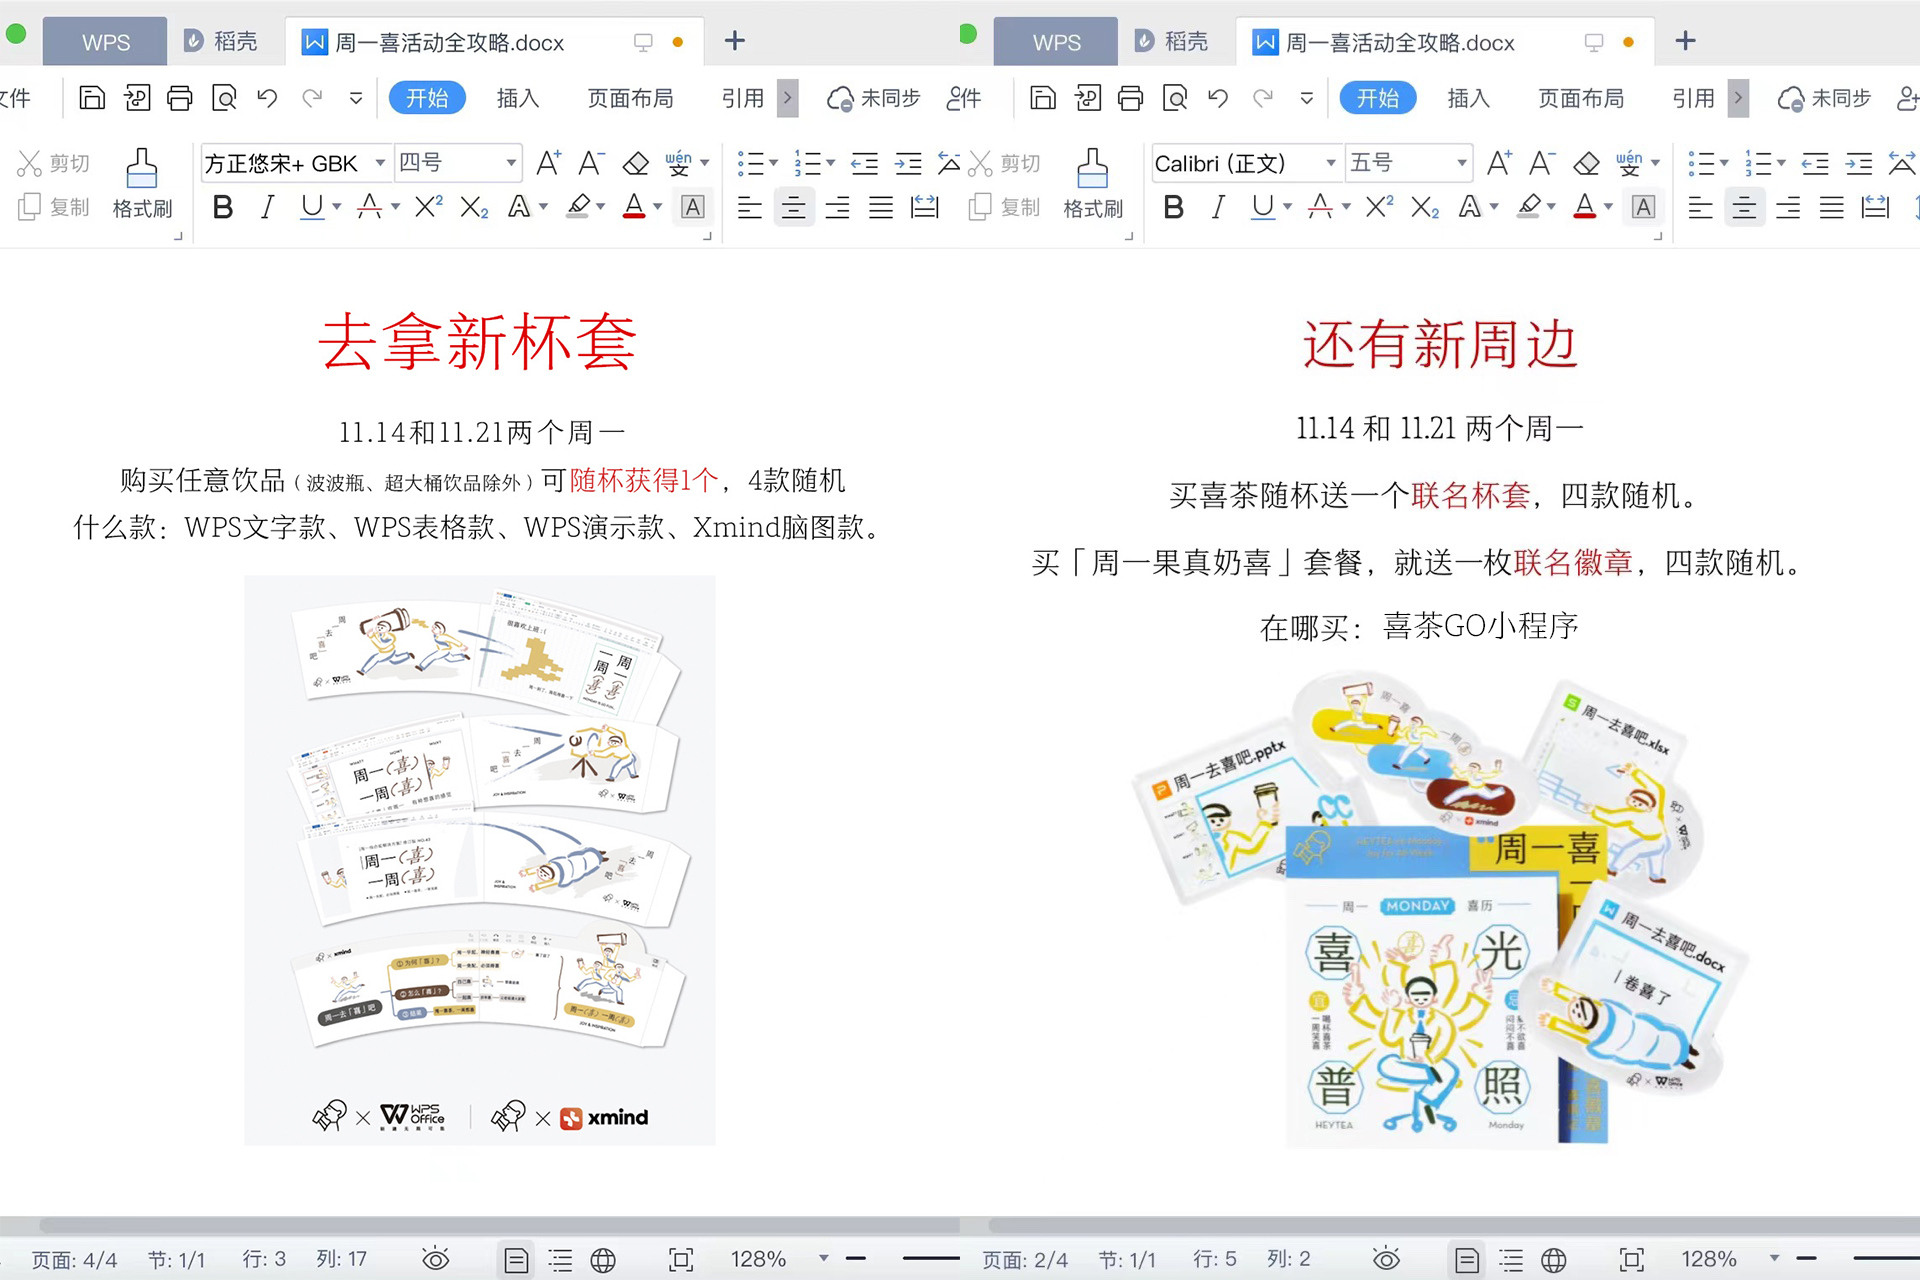
Task: Select 引用 tab in left window
Action: (x=743, y=98)
